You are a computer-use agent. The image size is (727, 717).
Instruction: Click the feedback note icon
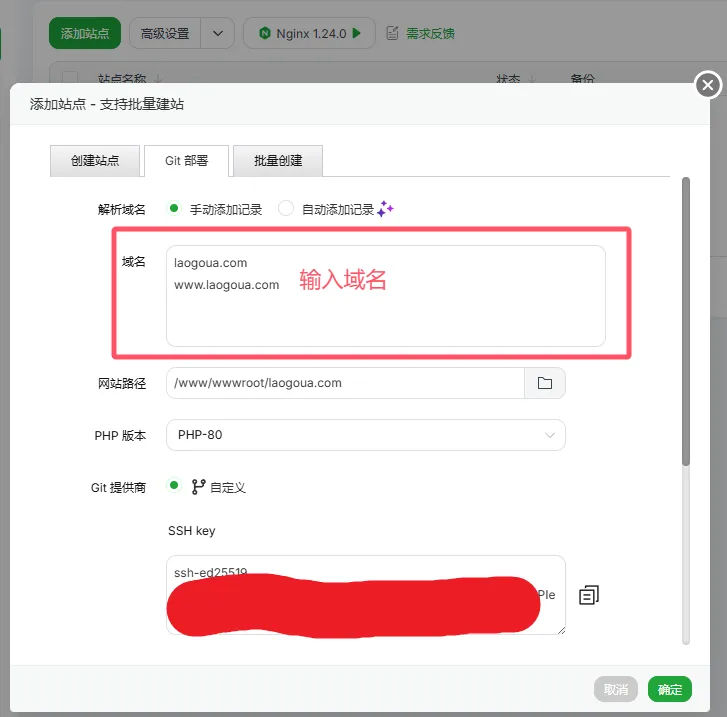pyautogui.click(x=392, y=33)
